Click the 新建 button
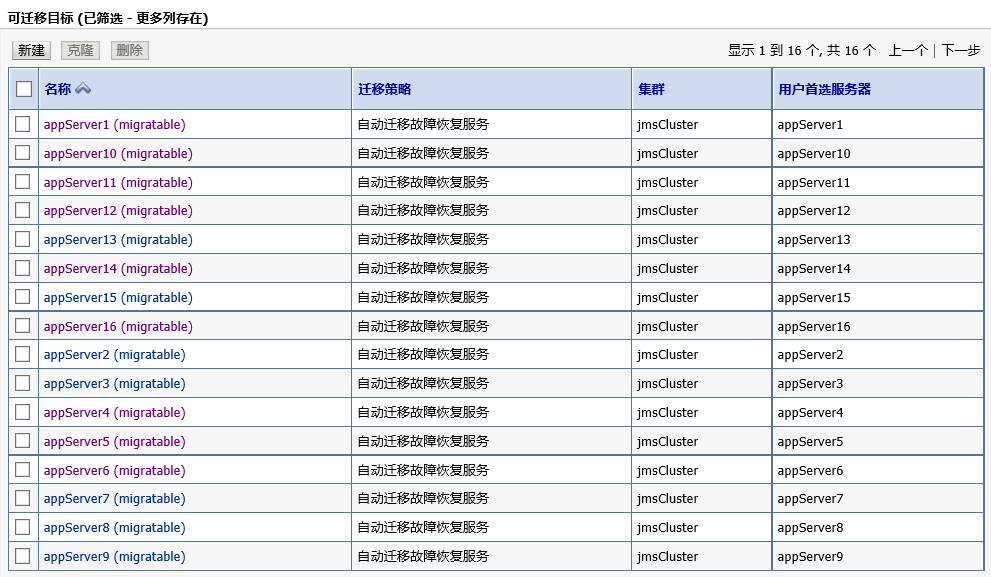 pos(32,51)
